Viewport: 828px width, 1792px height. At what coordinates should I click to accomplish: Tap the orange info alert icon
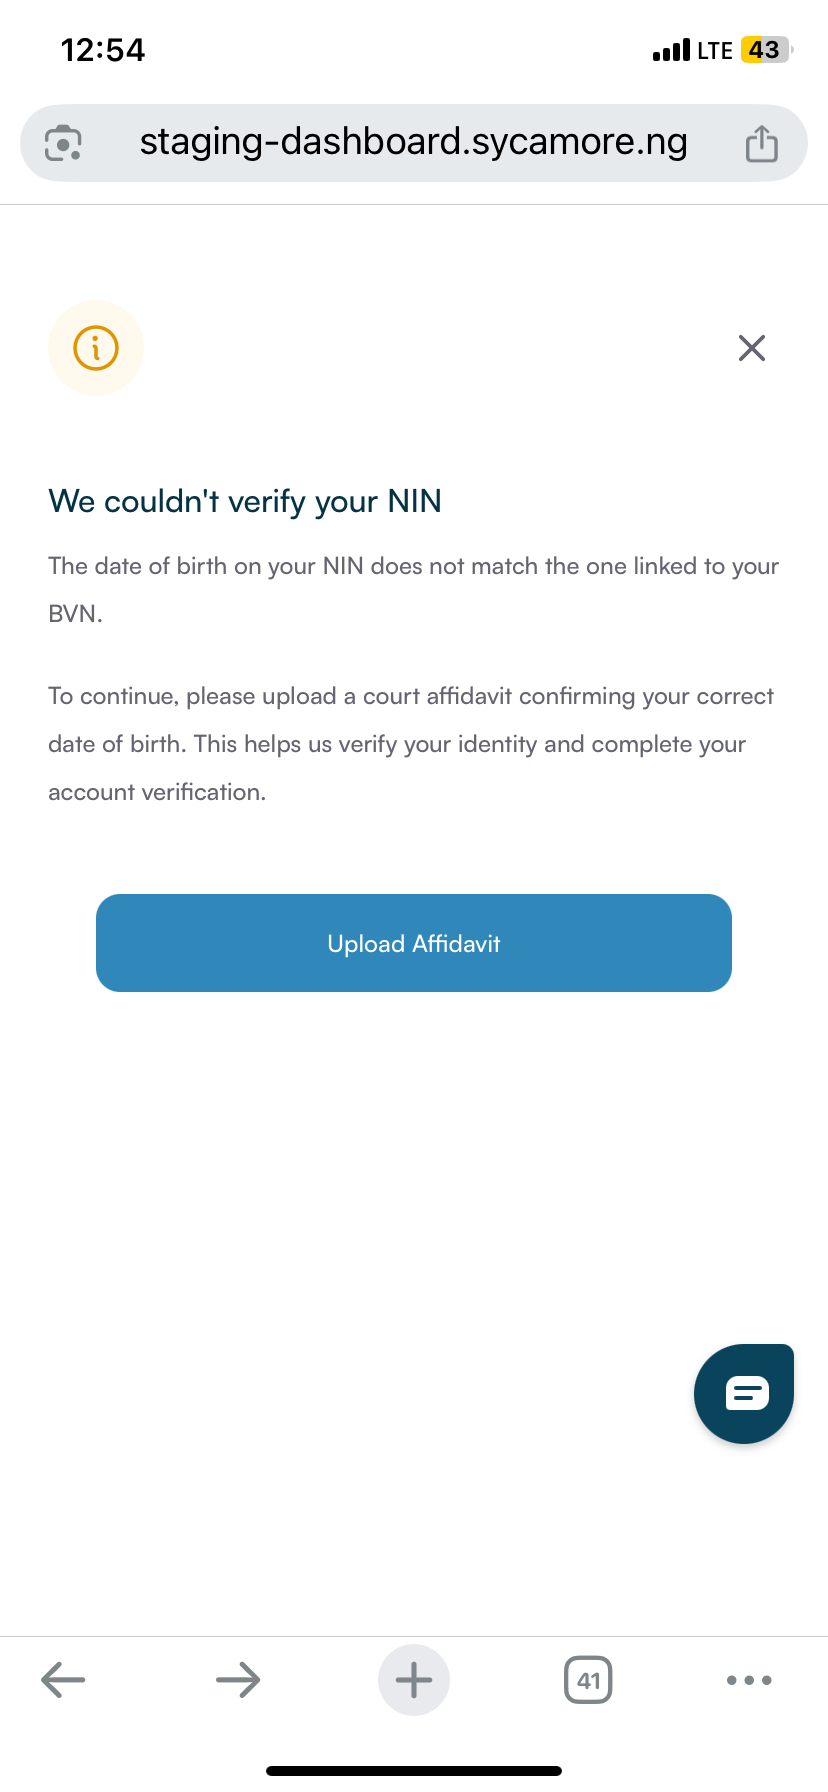tap(96, 348)
